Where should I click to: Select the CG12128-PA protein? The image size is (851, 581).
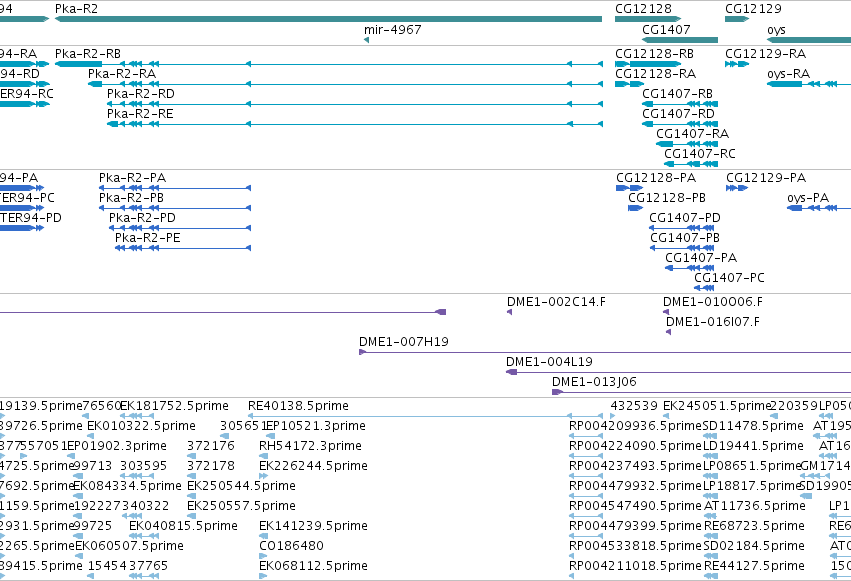coord(656,178)
